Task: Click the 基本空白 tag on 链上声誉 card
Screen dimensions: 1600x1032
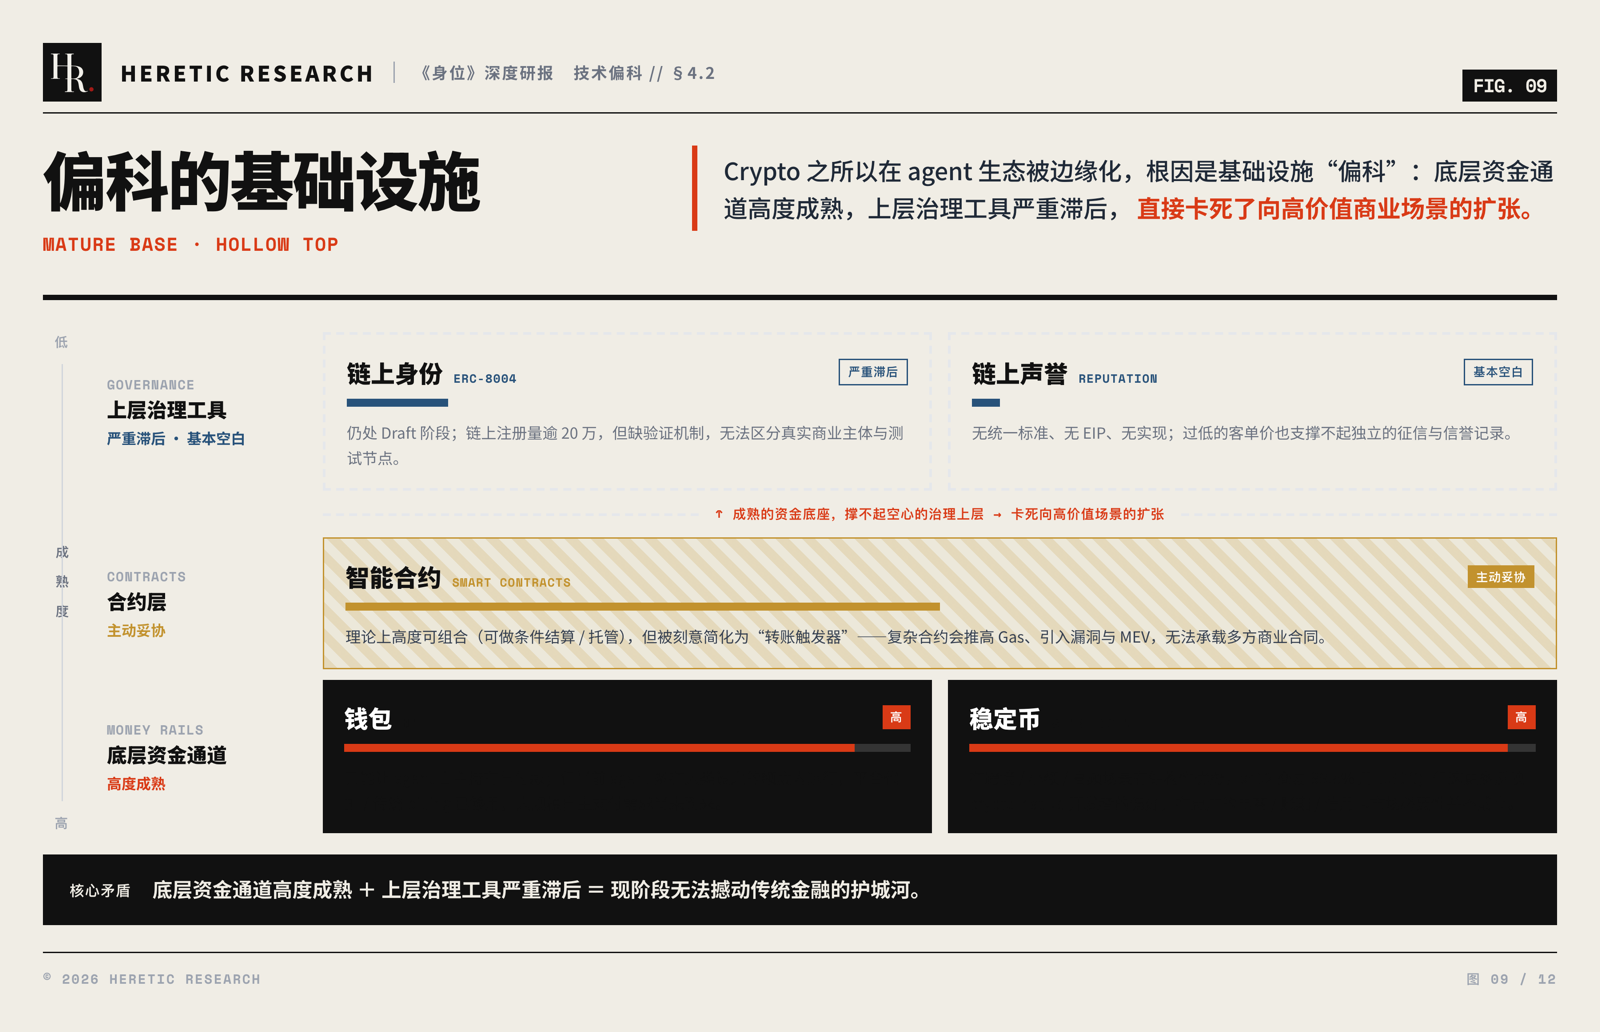Action: [x=1498, y=372]
